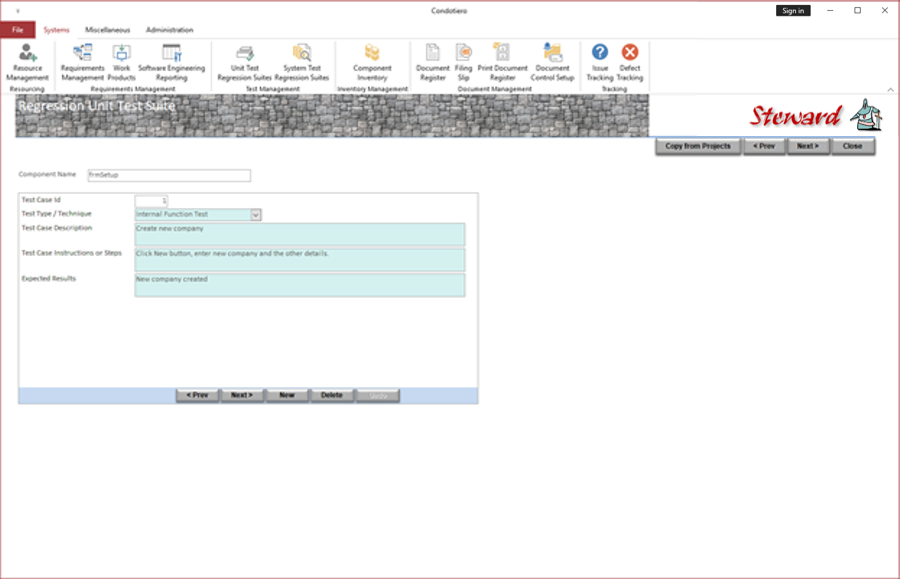Open Document Register
Viewport: 900px width, 579px height.
[433, 63]
